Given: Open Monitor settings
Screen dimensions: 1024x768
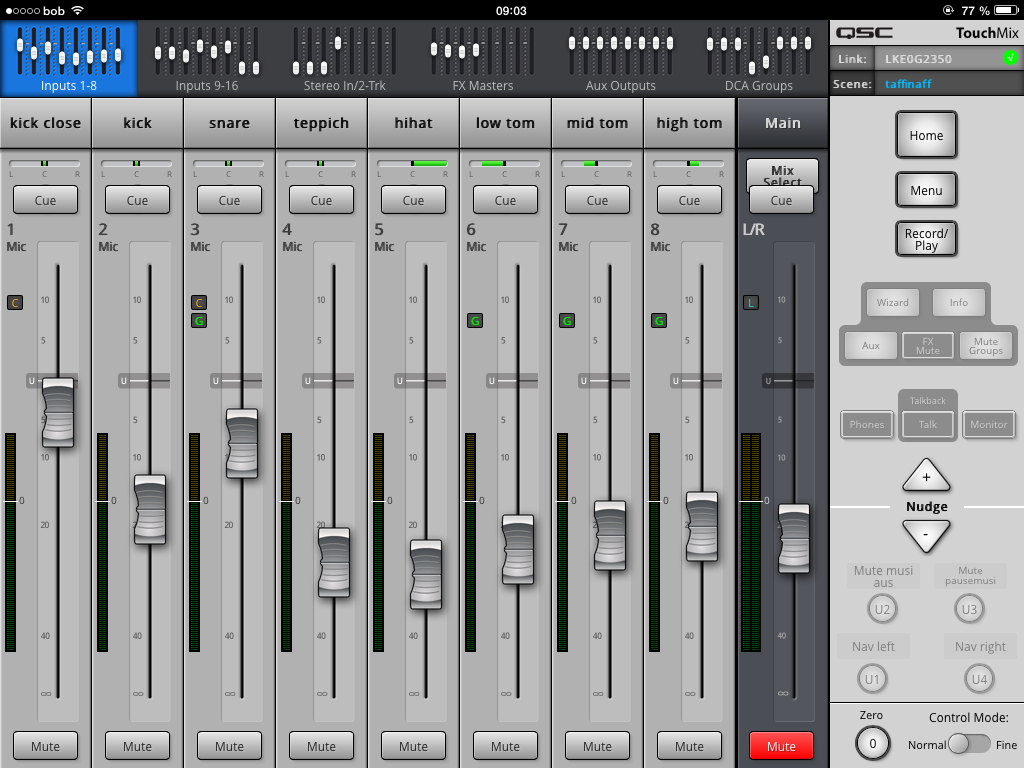Looking at the screenshot, I should [989, 424].
